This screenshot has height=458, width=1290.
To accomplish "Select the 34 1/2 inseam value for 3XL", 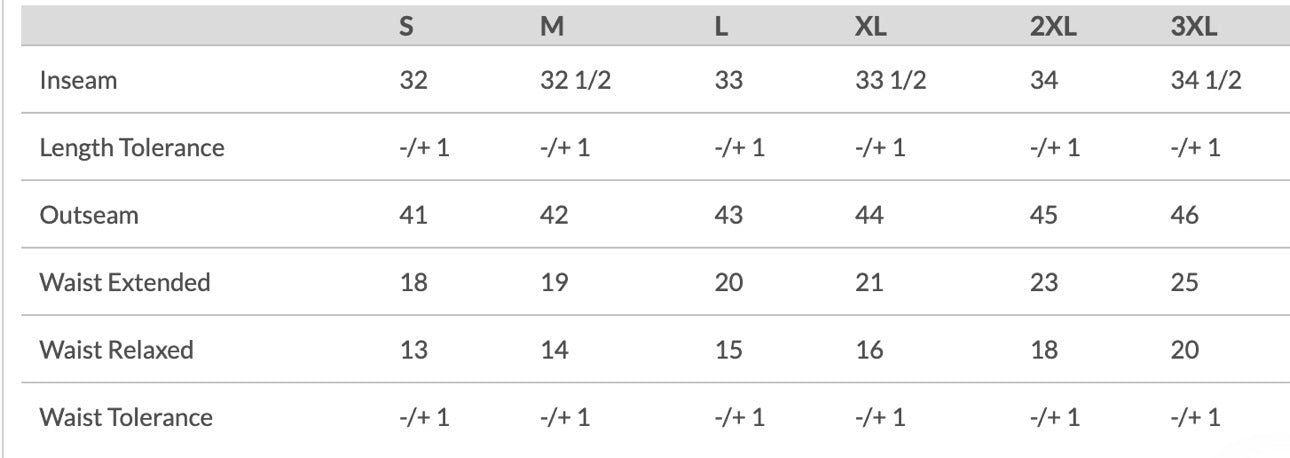I will pos(1205,81).
